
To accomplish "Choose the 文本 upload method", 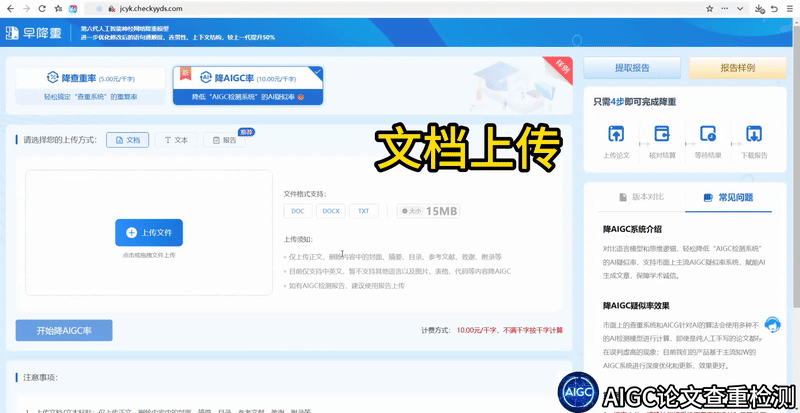I will [x=176, y=140].
